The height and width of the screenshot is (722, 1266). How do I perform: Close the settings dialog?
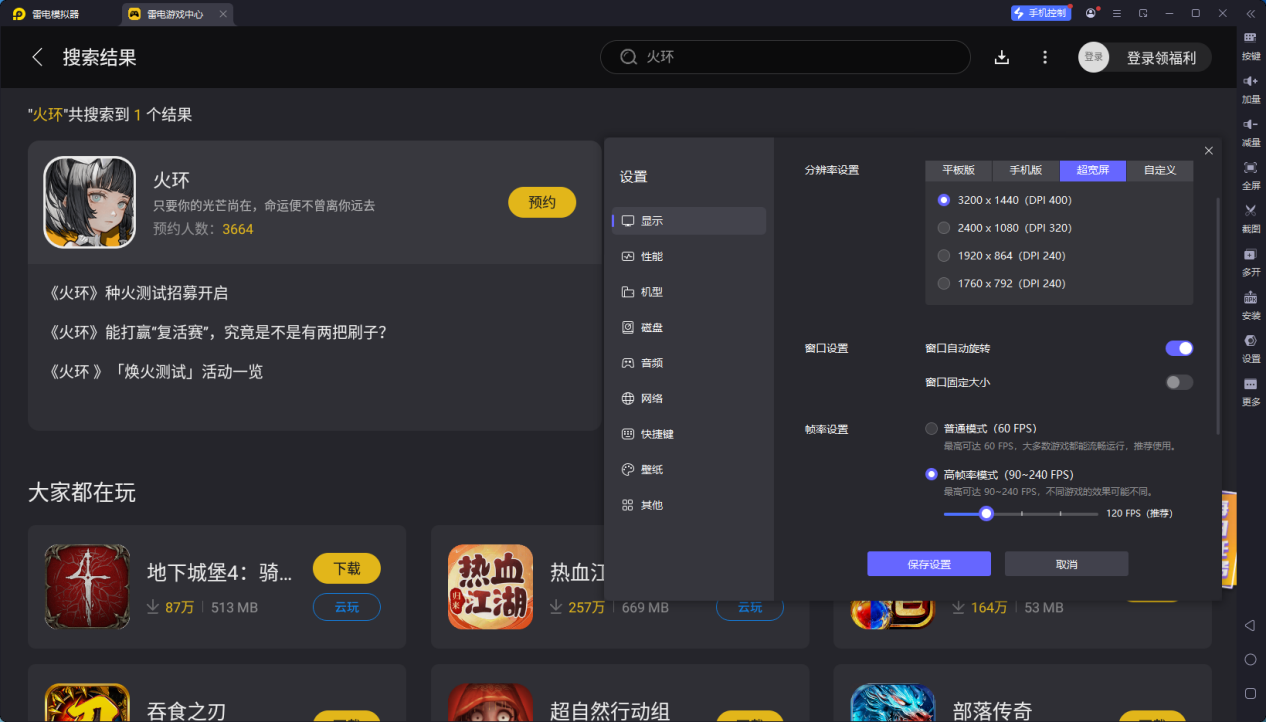click(1208, 150)
